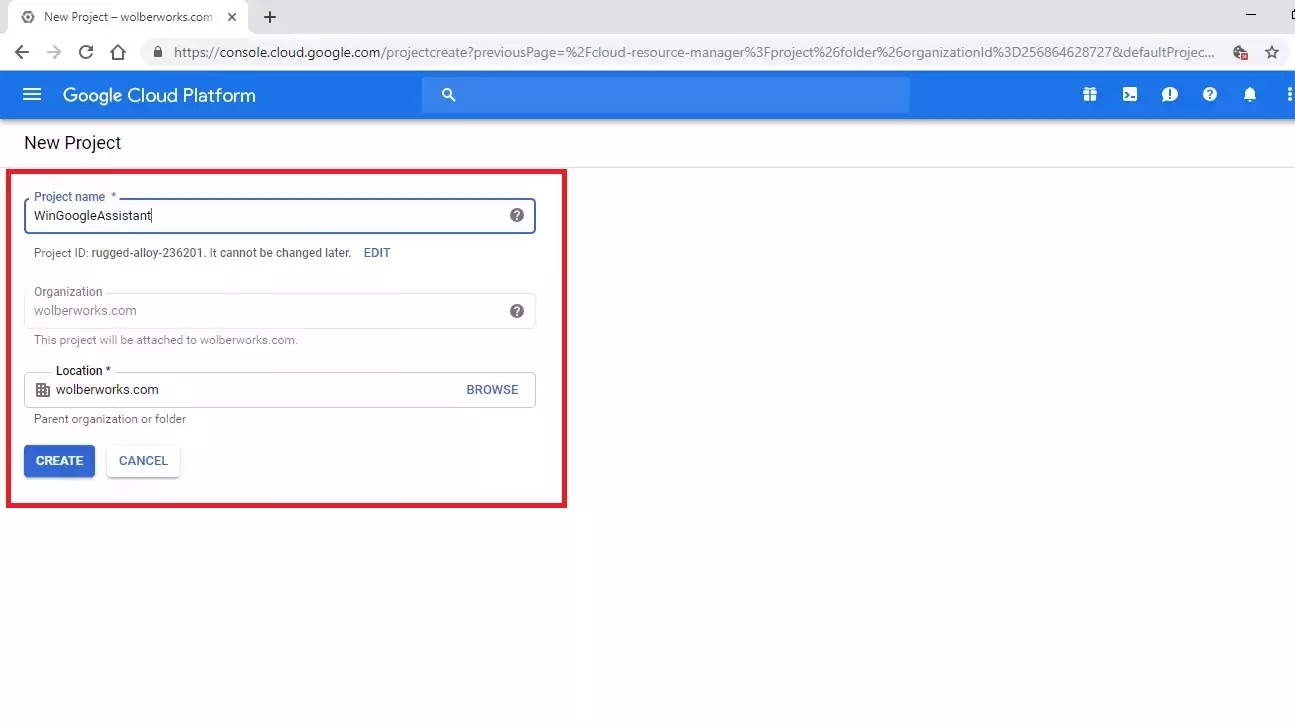1295x728 pixels.
Task: Click the CANCEL button
Action: (x=143, y=461)
